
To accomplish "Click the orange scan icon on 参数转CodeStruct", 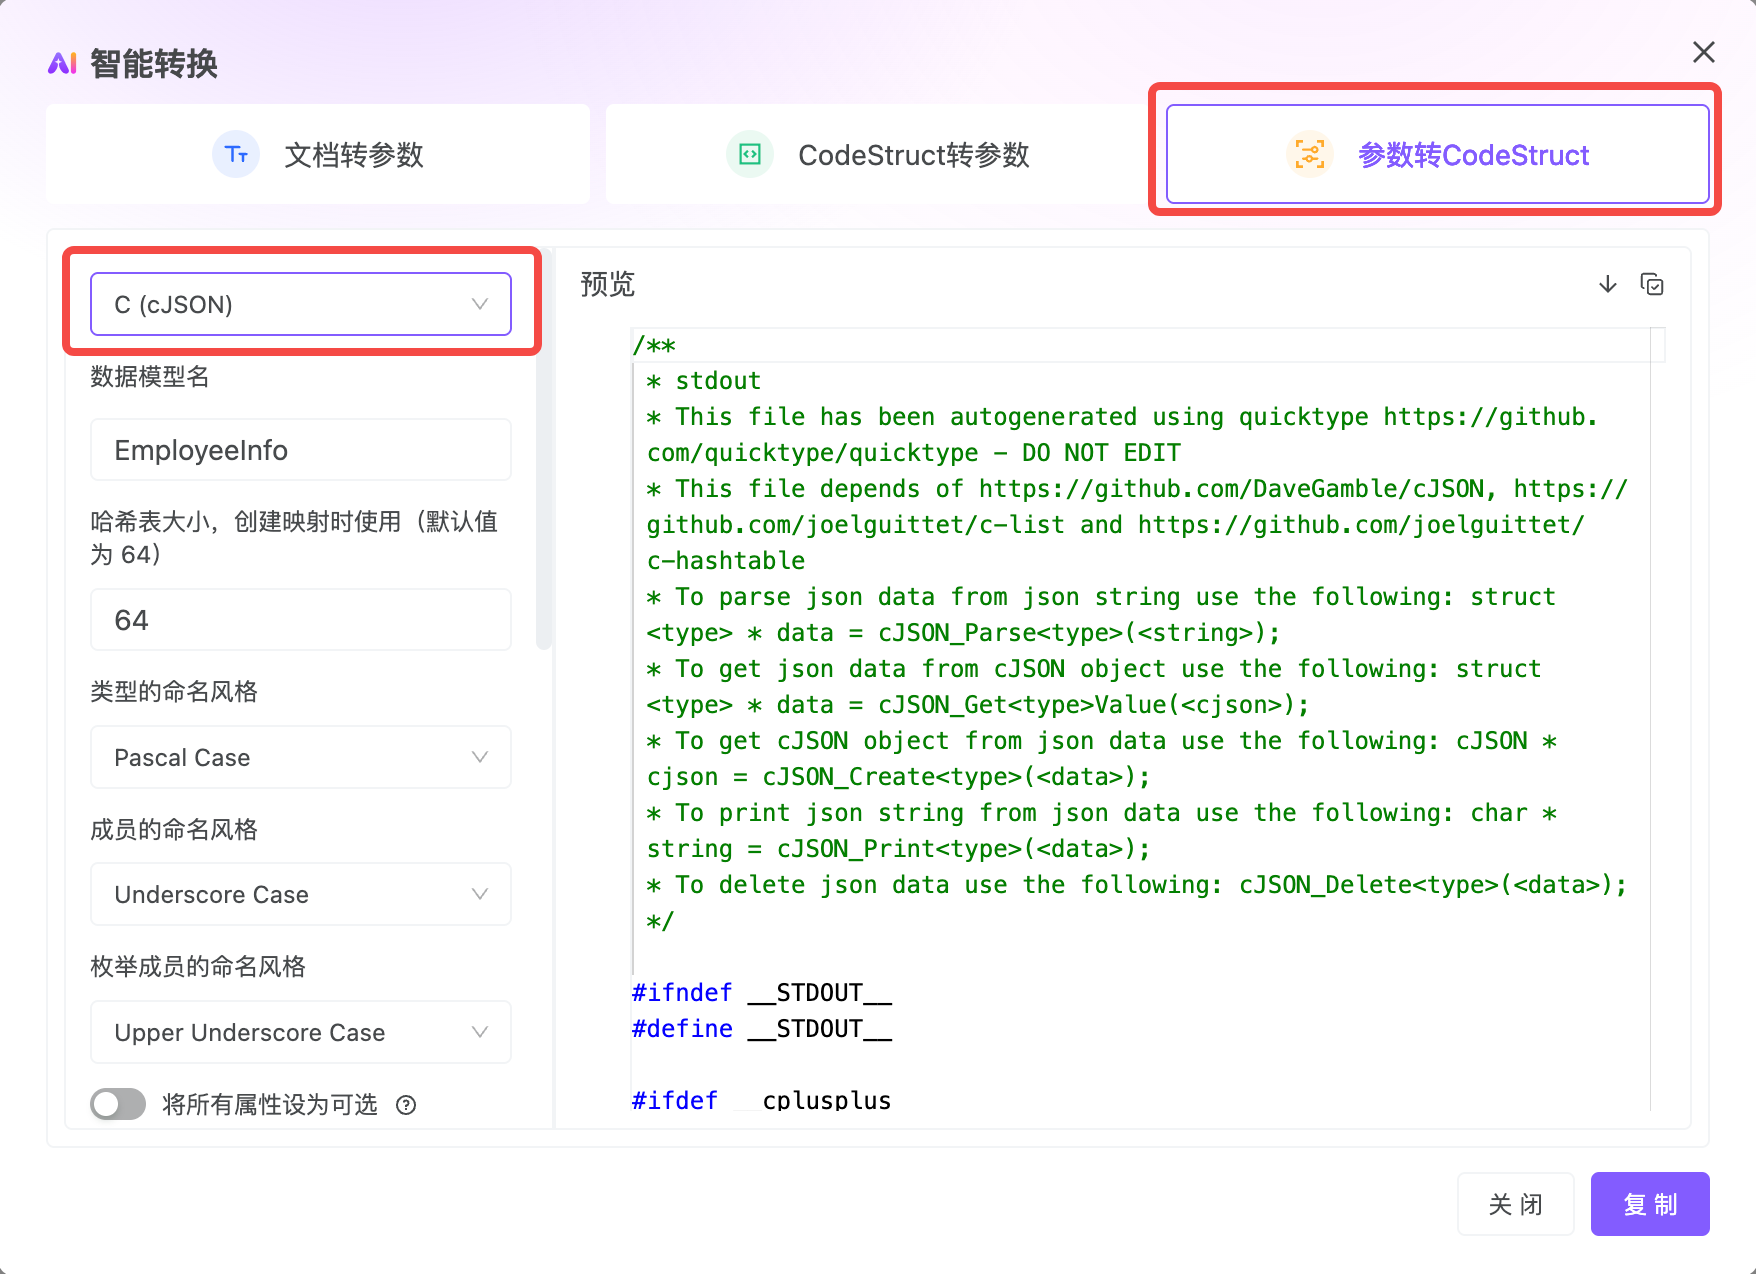I will (x=1309, y=155).
